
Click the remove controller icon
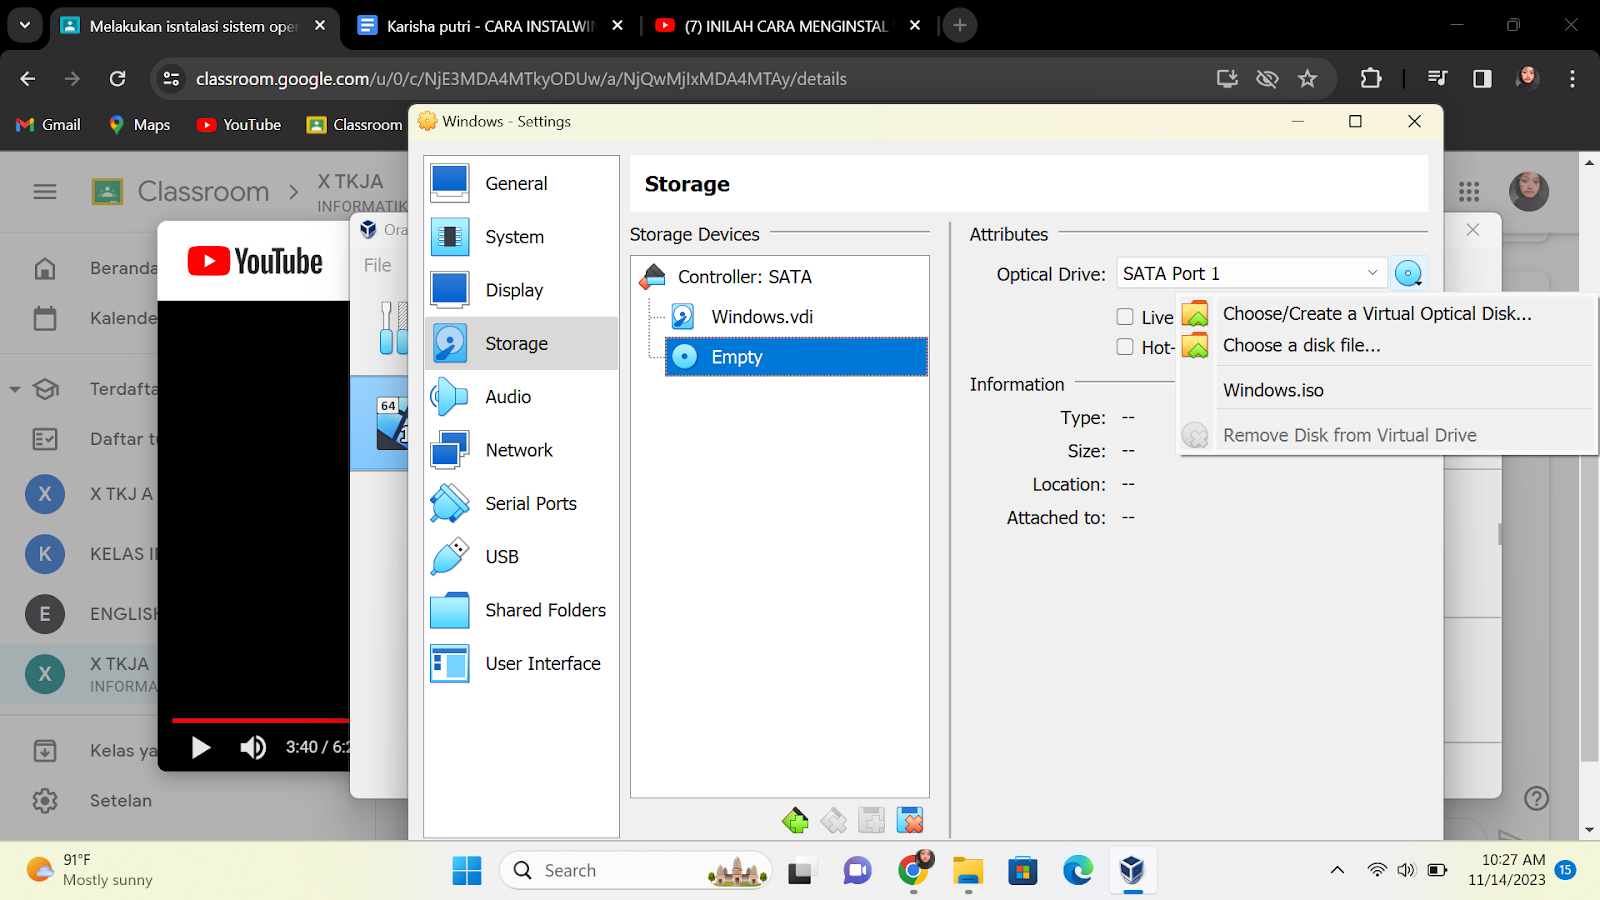point(834,821)
